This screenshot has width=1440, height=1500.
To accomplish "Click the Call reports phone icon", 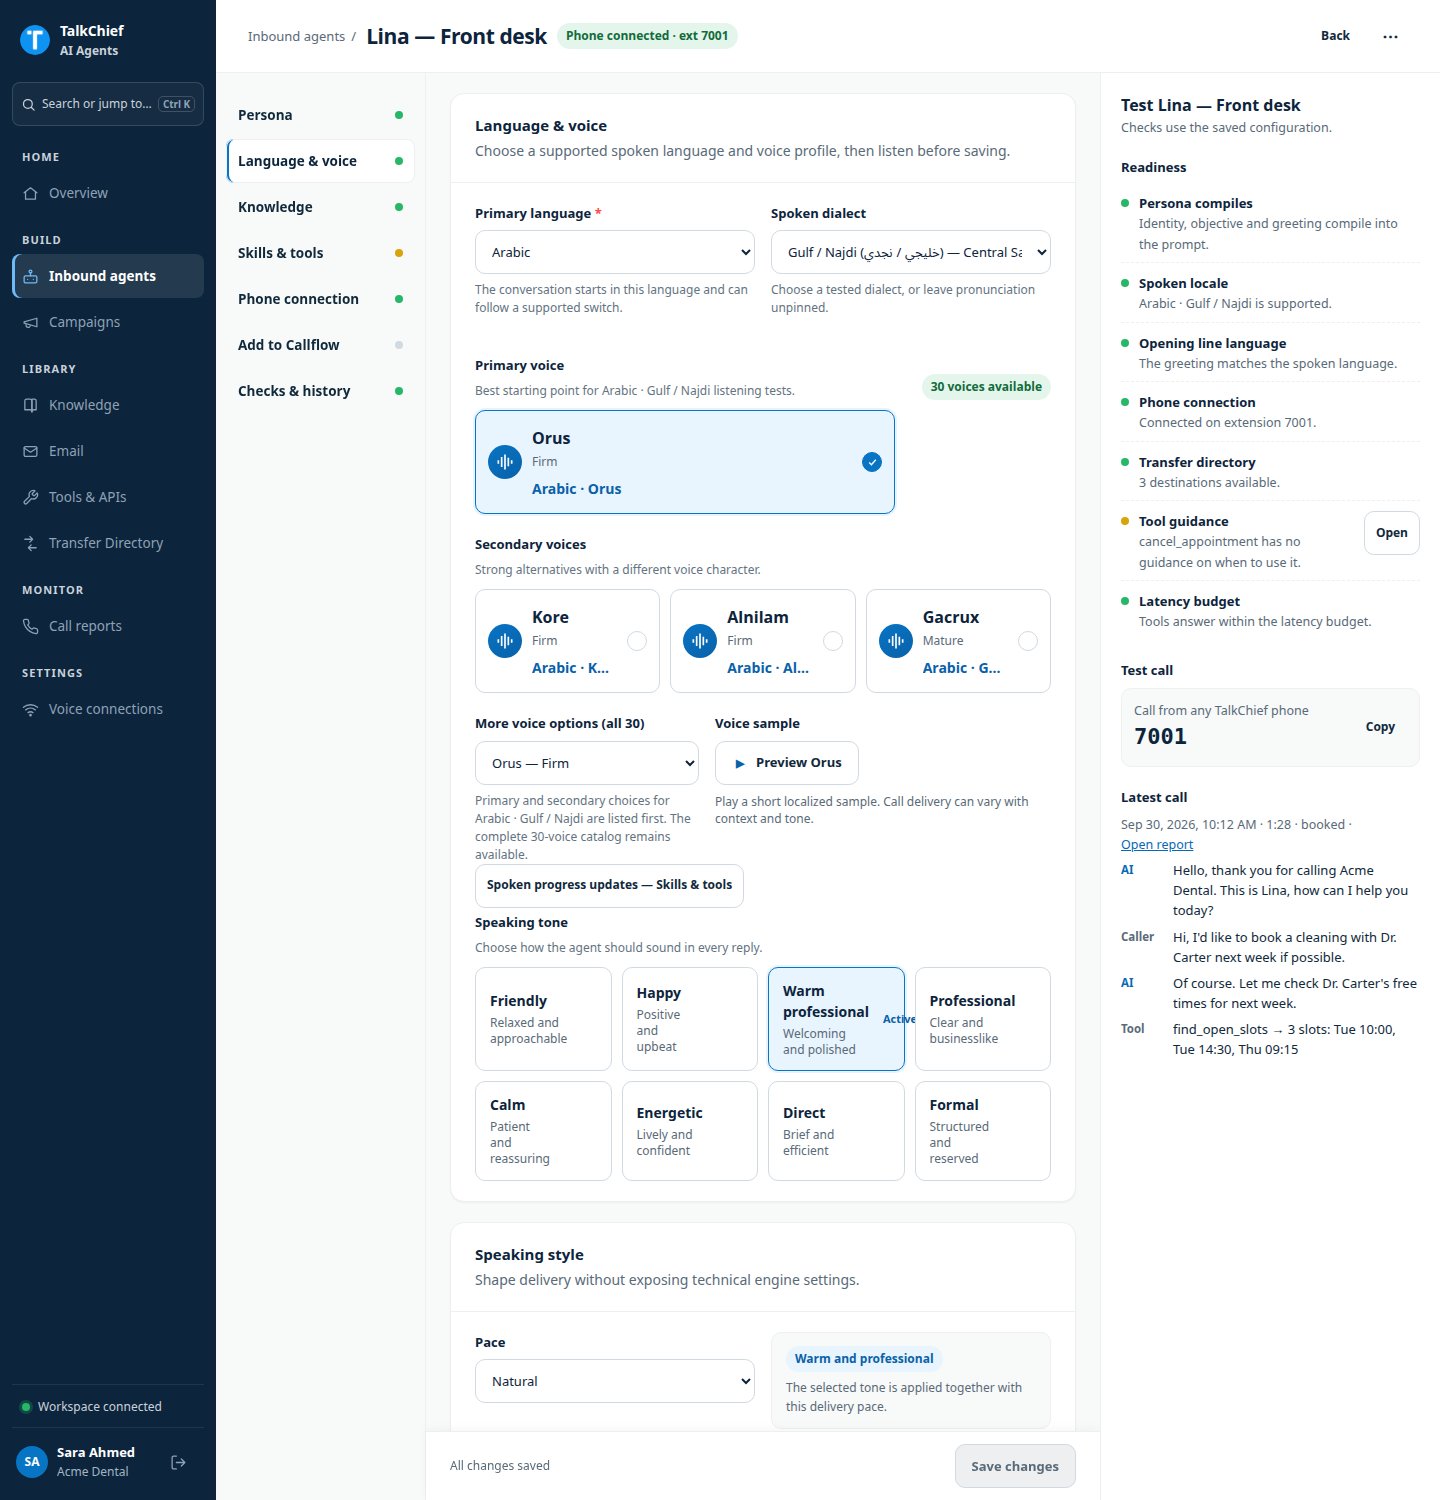I will 31,627.
